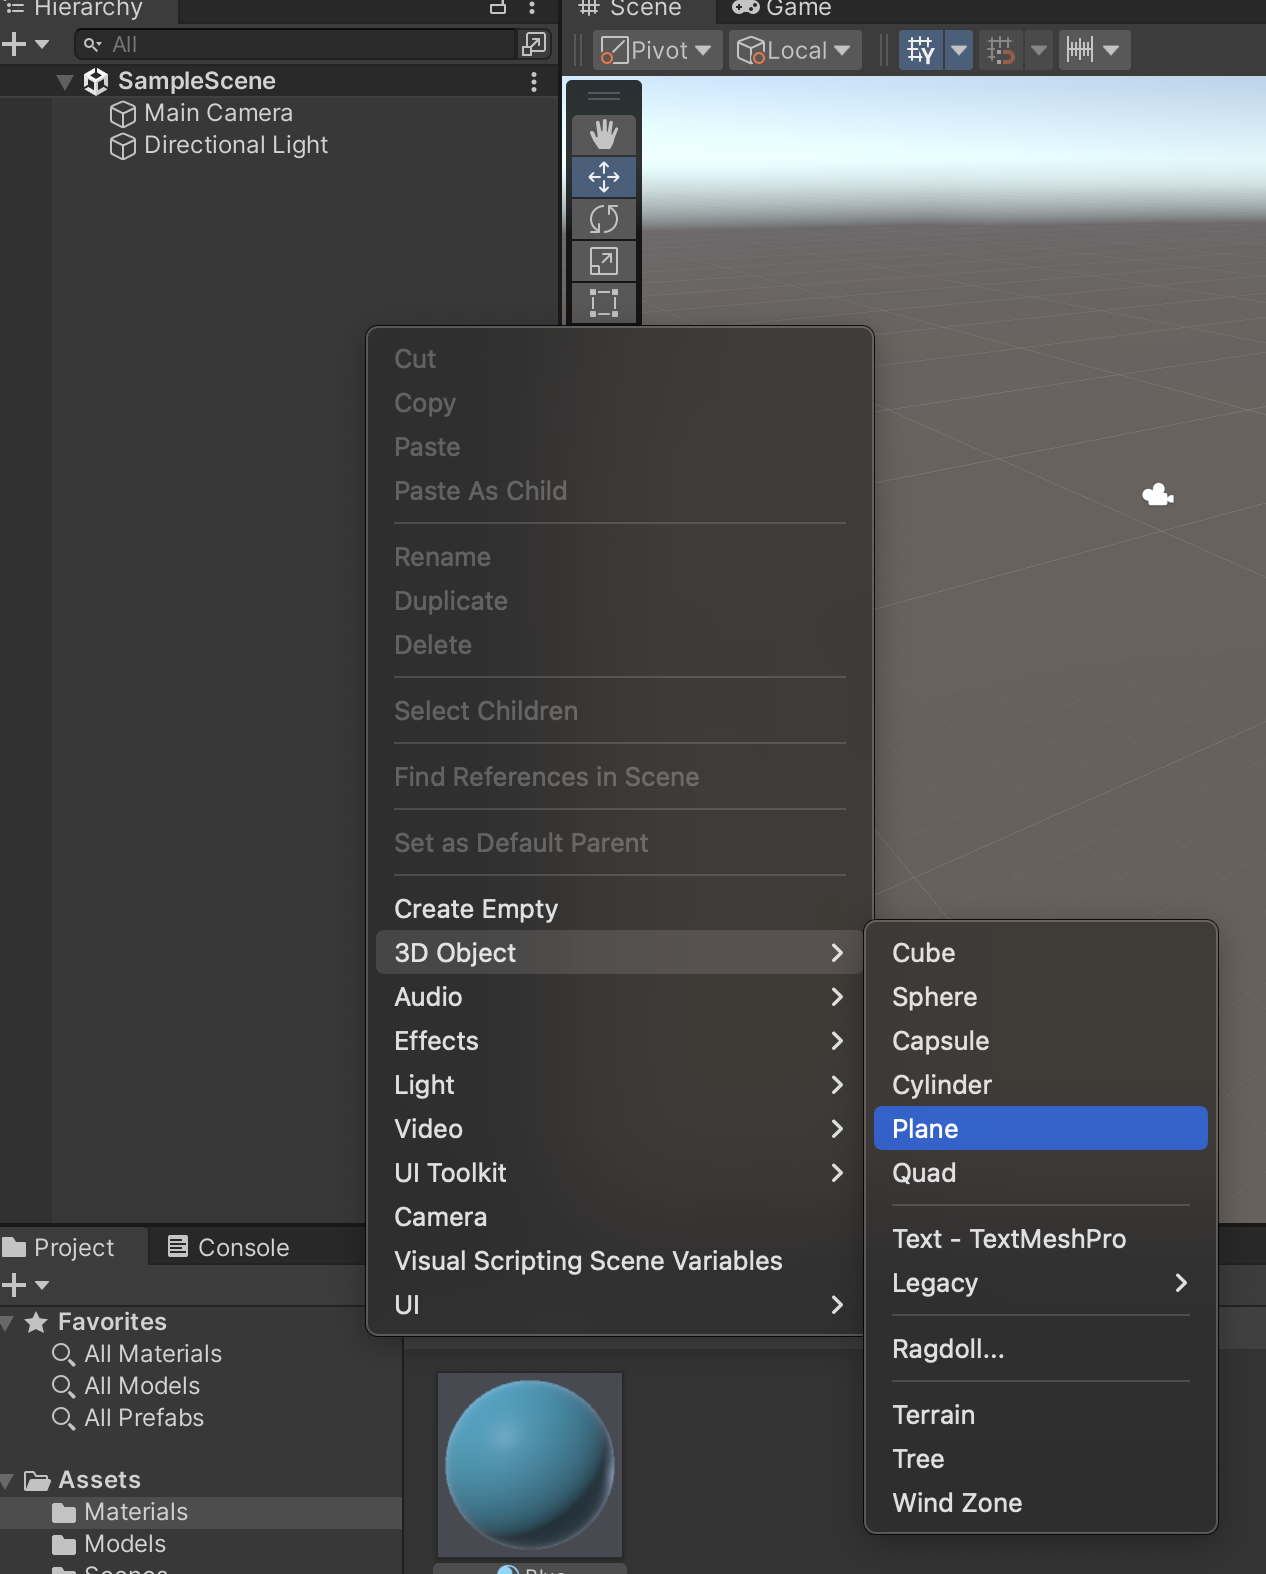Collapse the SampleScene tree arrow
Viewport: 1266px width, 1574px height.
(x=65, y=82)
